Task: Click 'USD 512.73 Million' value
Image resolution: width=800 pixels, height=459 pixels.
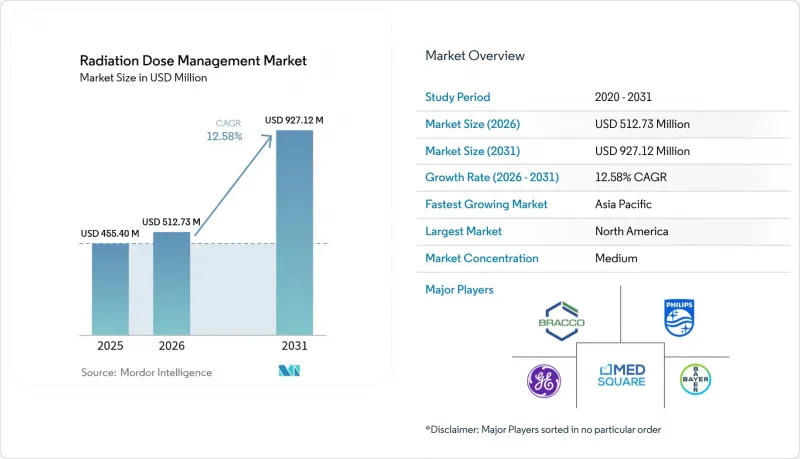Action: 642,124
